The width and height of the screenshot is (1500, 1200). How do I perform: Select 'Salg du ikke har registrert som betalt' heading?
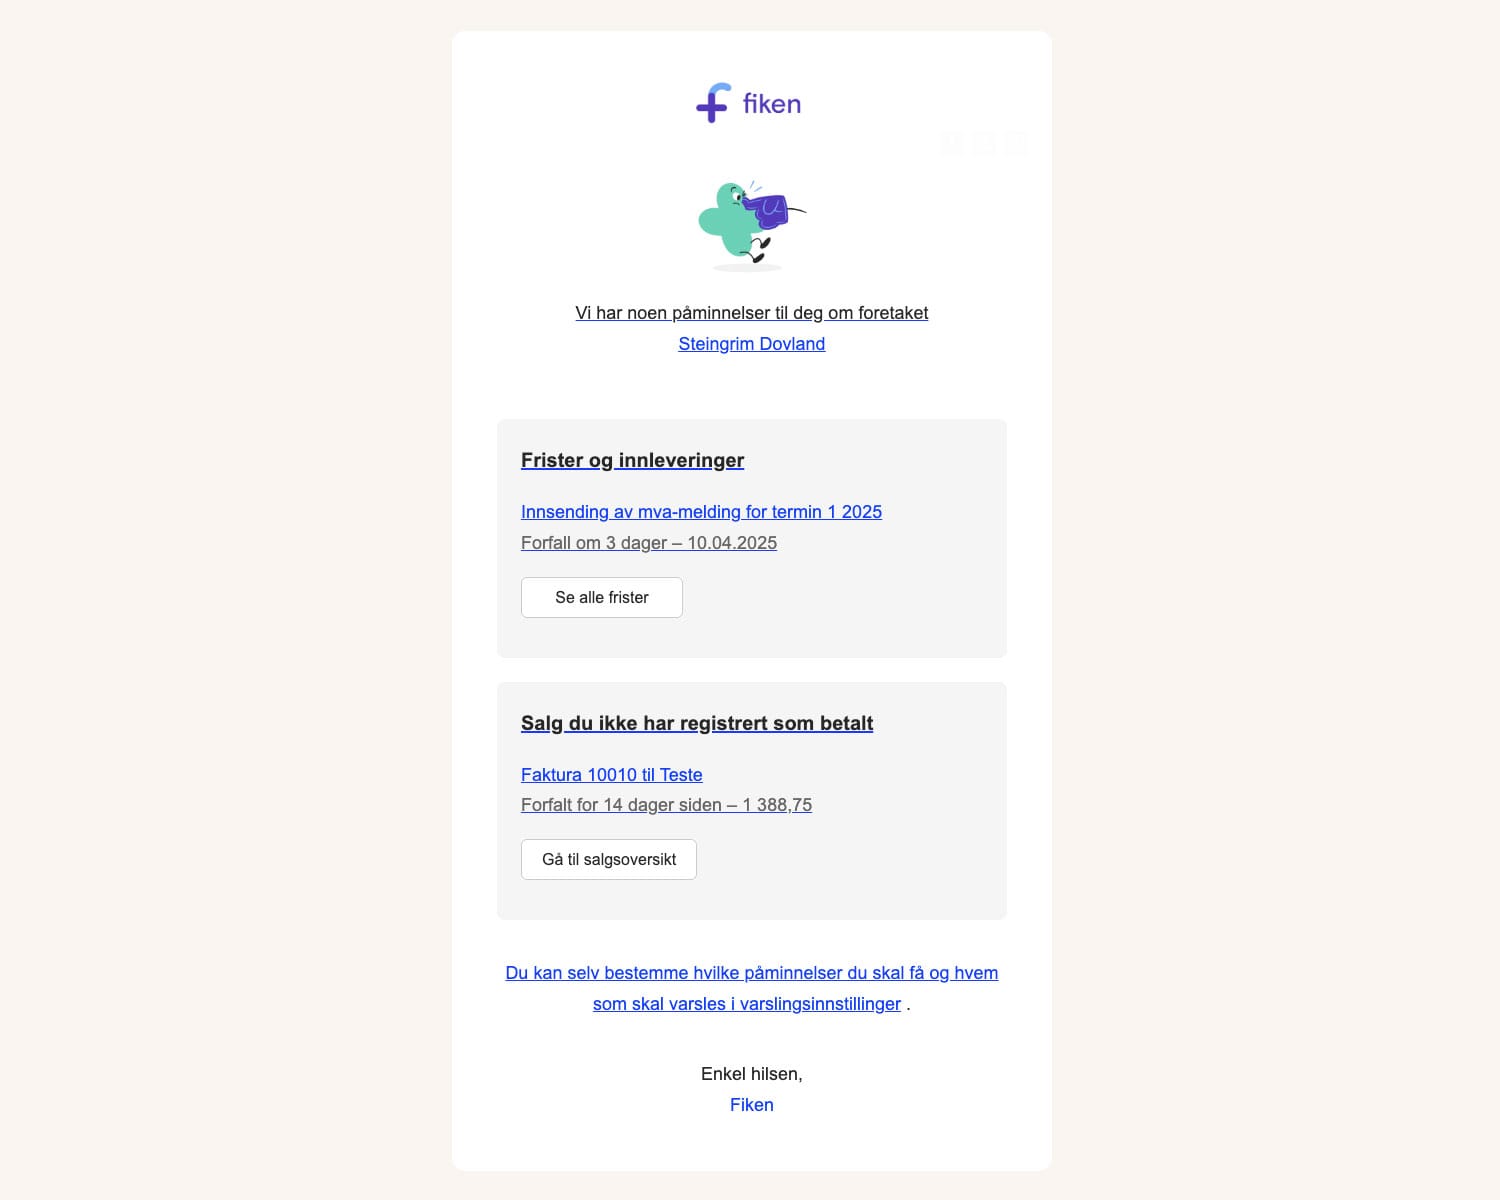(697, 723)
